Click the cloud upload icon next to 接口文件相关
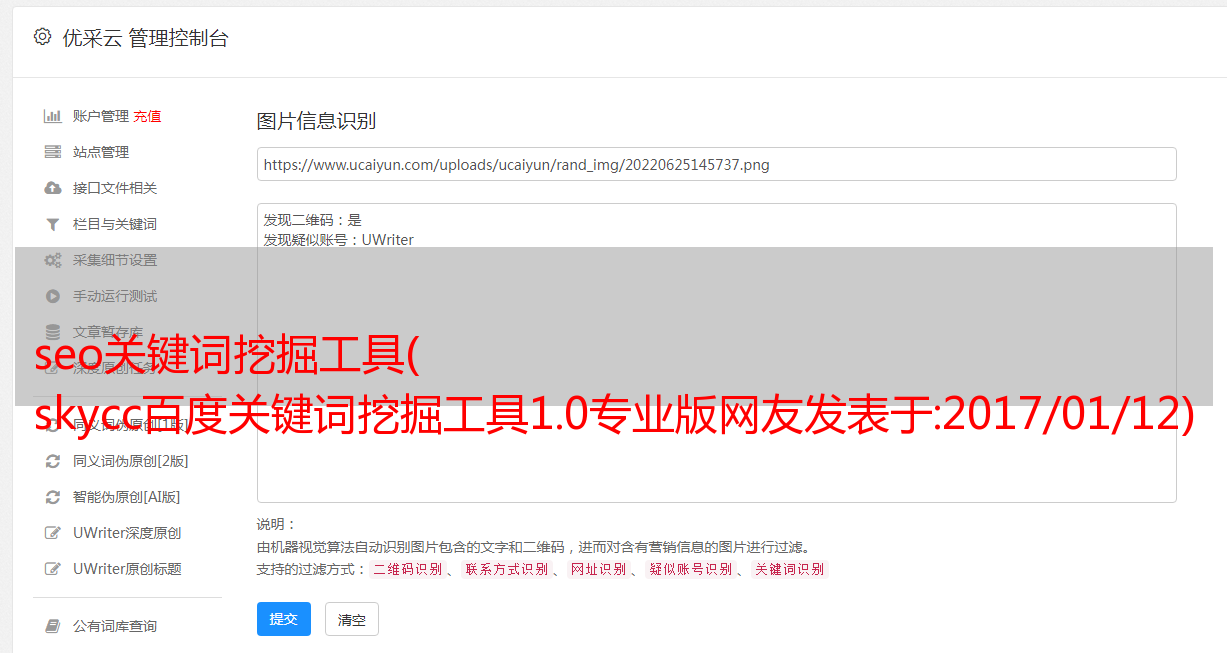Screen dimensions: 1227x653 coord(53,188)
